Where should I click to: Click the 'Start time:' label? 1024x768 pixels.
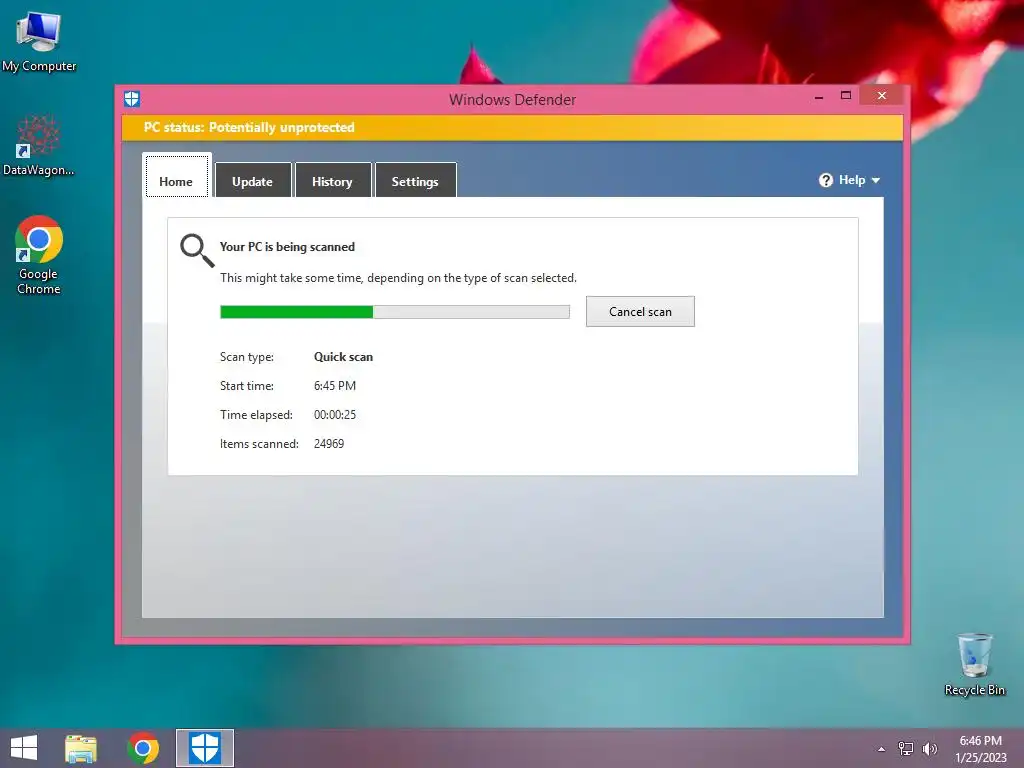pos(247,385)
